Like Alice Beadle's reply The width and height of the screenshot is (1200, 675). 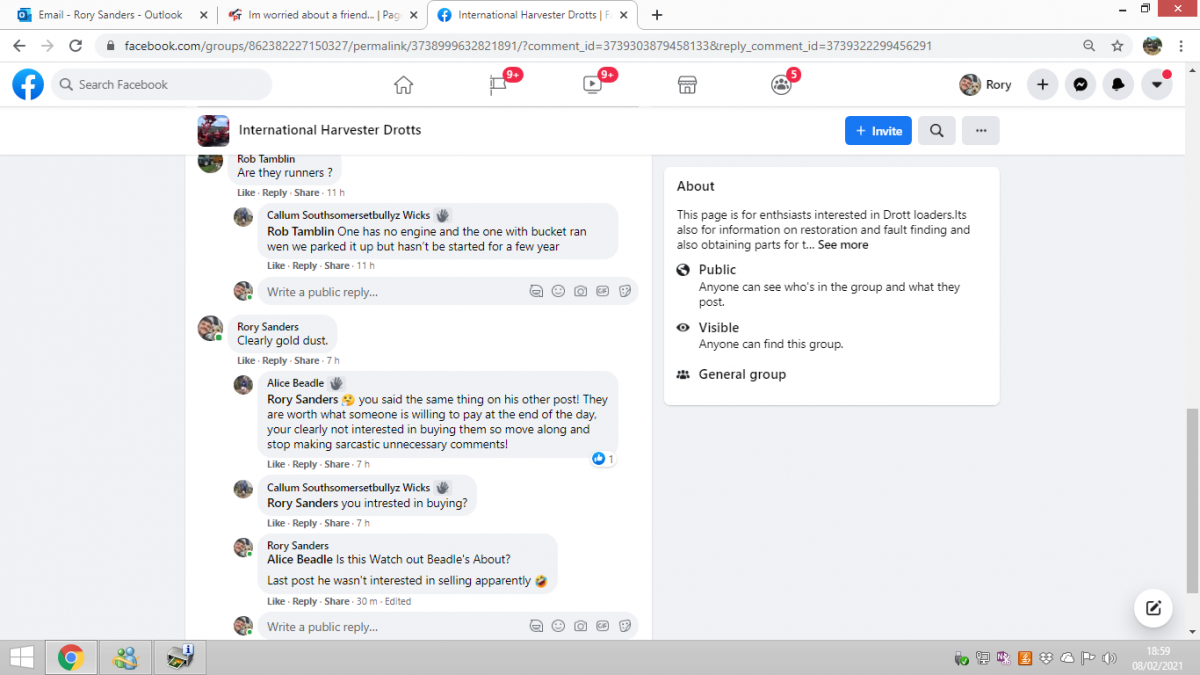pos(276,465)
